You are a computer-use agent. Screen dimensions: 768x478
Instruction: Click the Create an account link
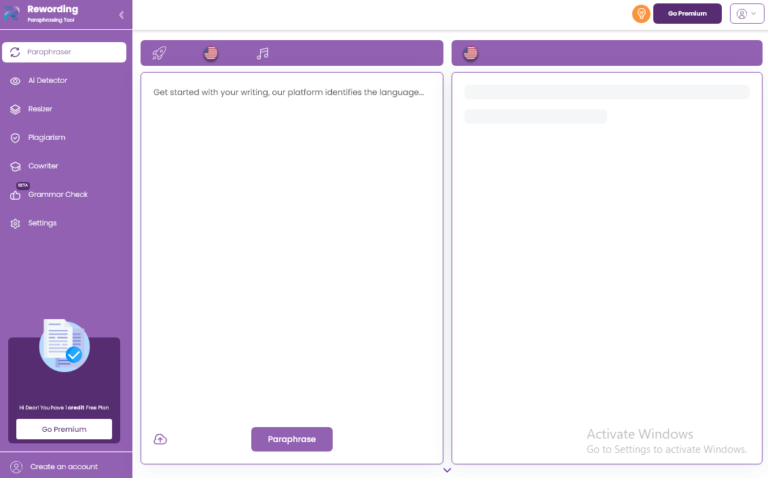coord(63,467)
